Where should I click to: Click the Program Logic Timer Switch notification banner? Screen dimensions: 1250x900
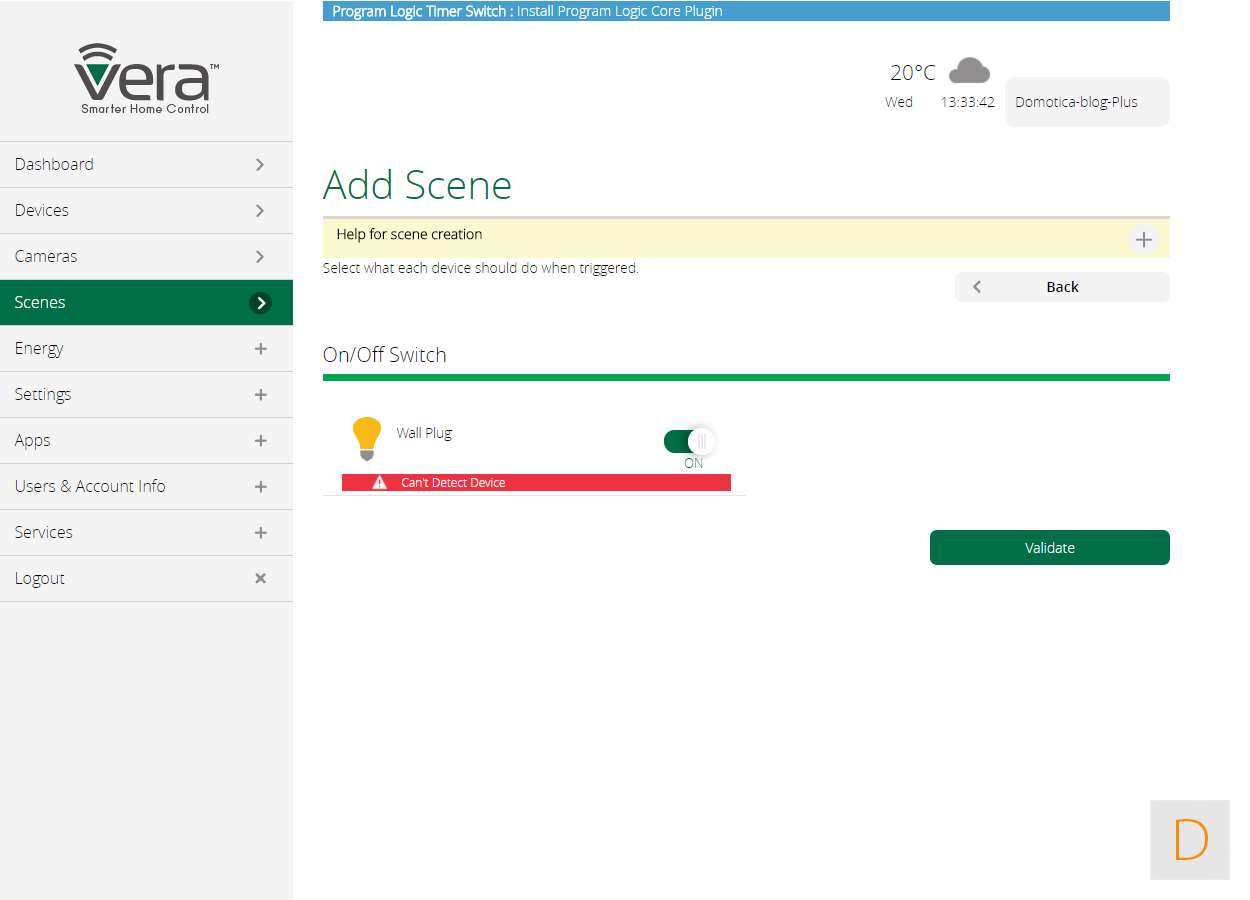point(745,11)
